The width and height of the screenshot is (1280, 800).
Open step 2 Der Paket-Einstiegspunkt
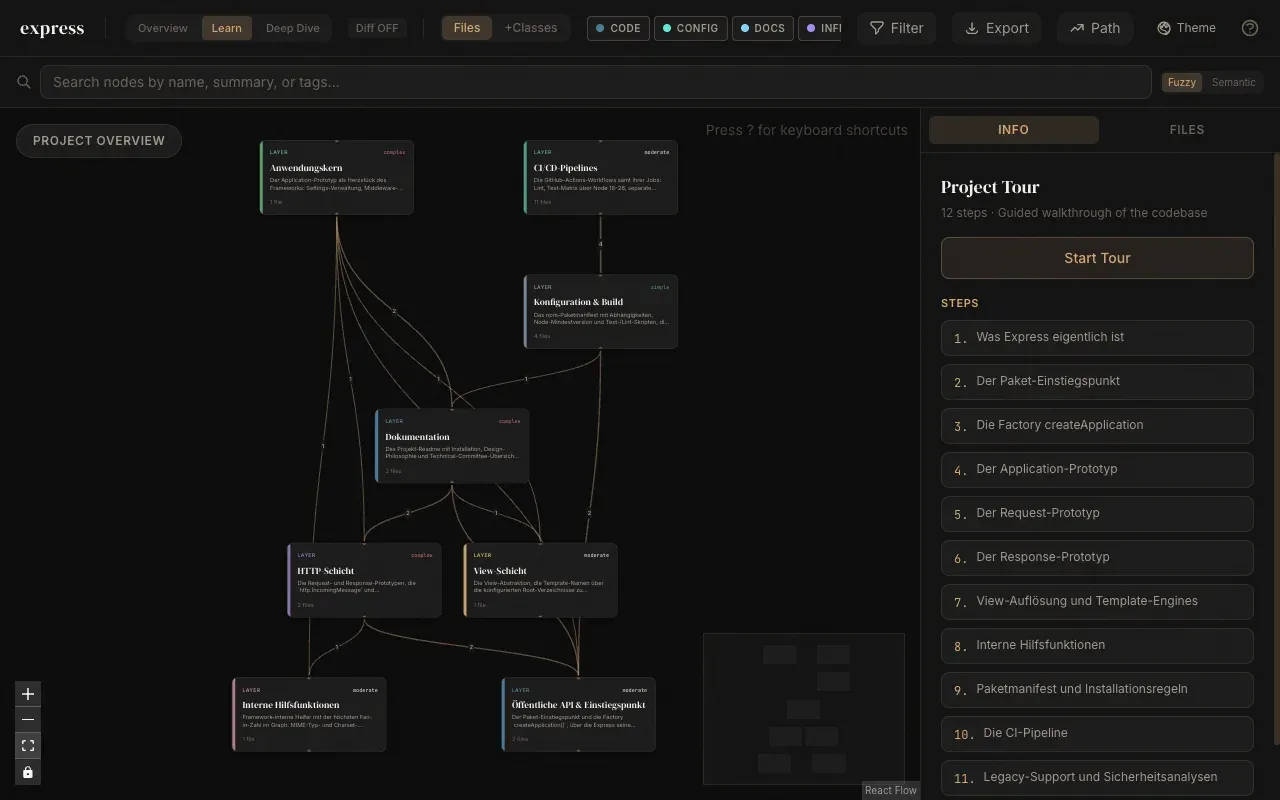(1097, 382)
